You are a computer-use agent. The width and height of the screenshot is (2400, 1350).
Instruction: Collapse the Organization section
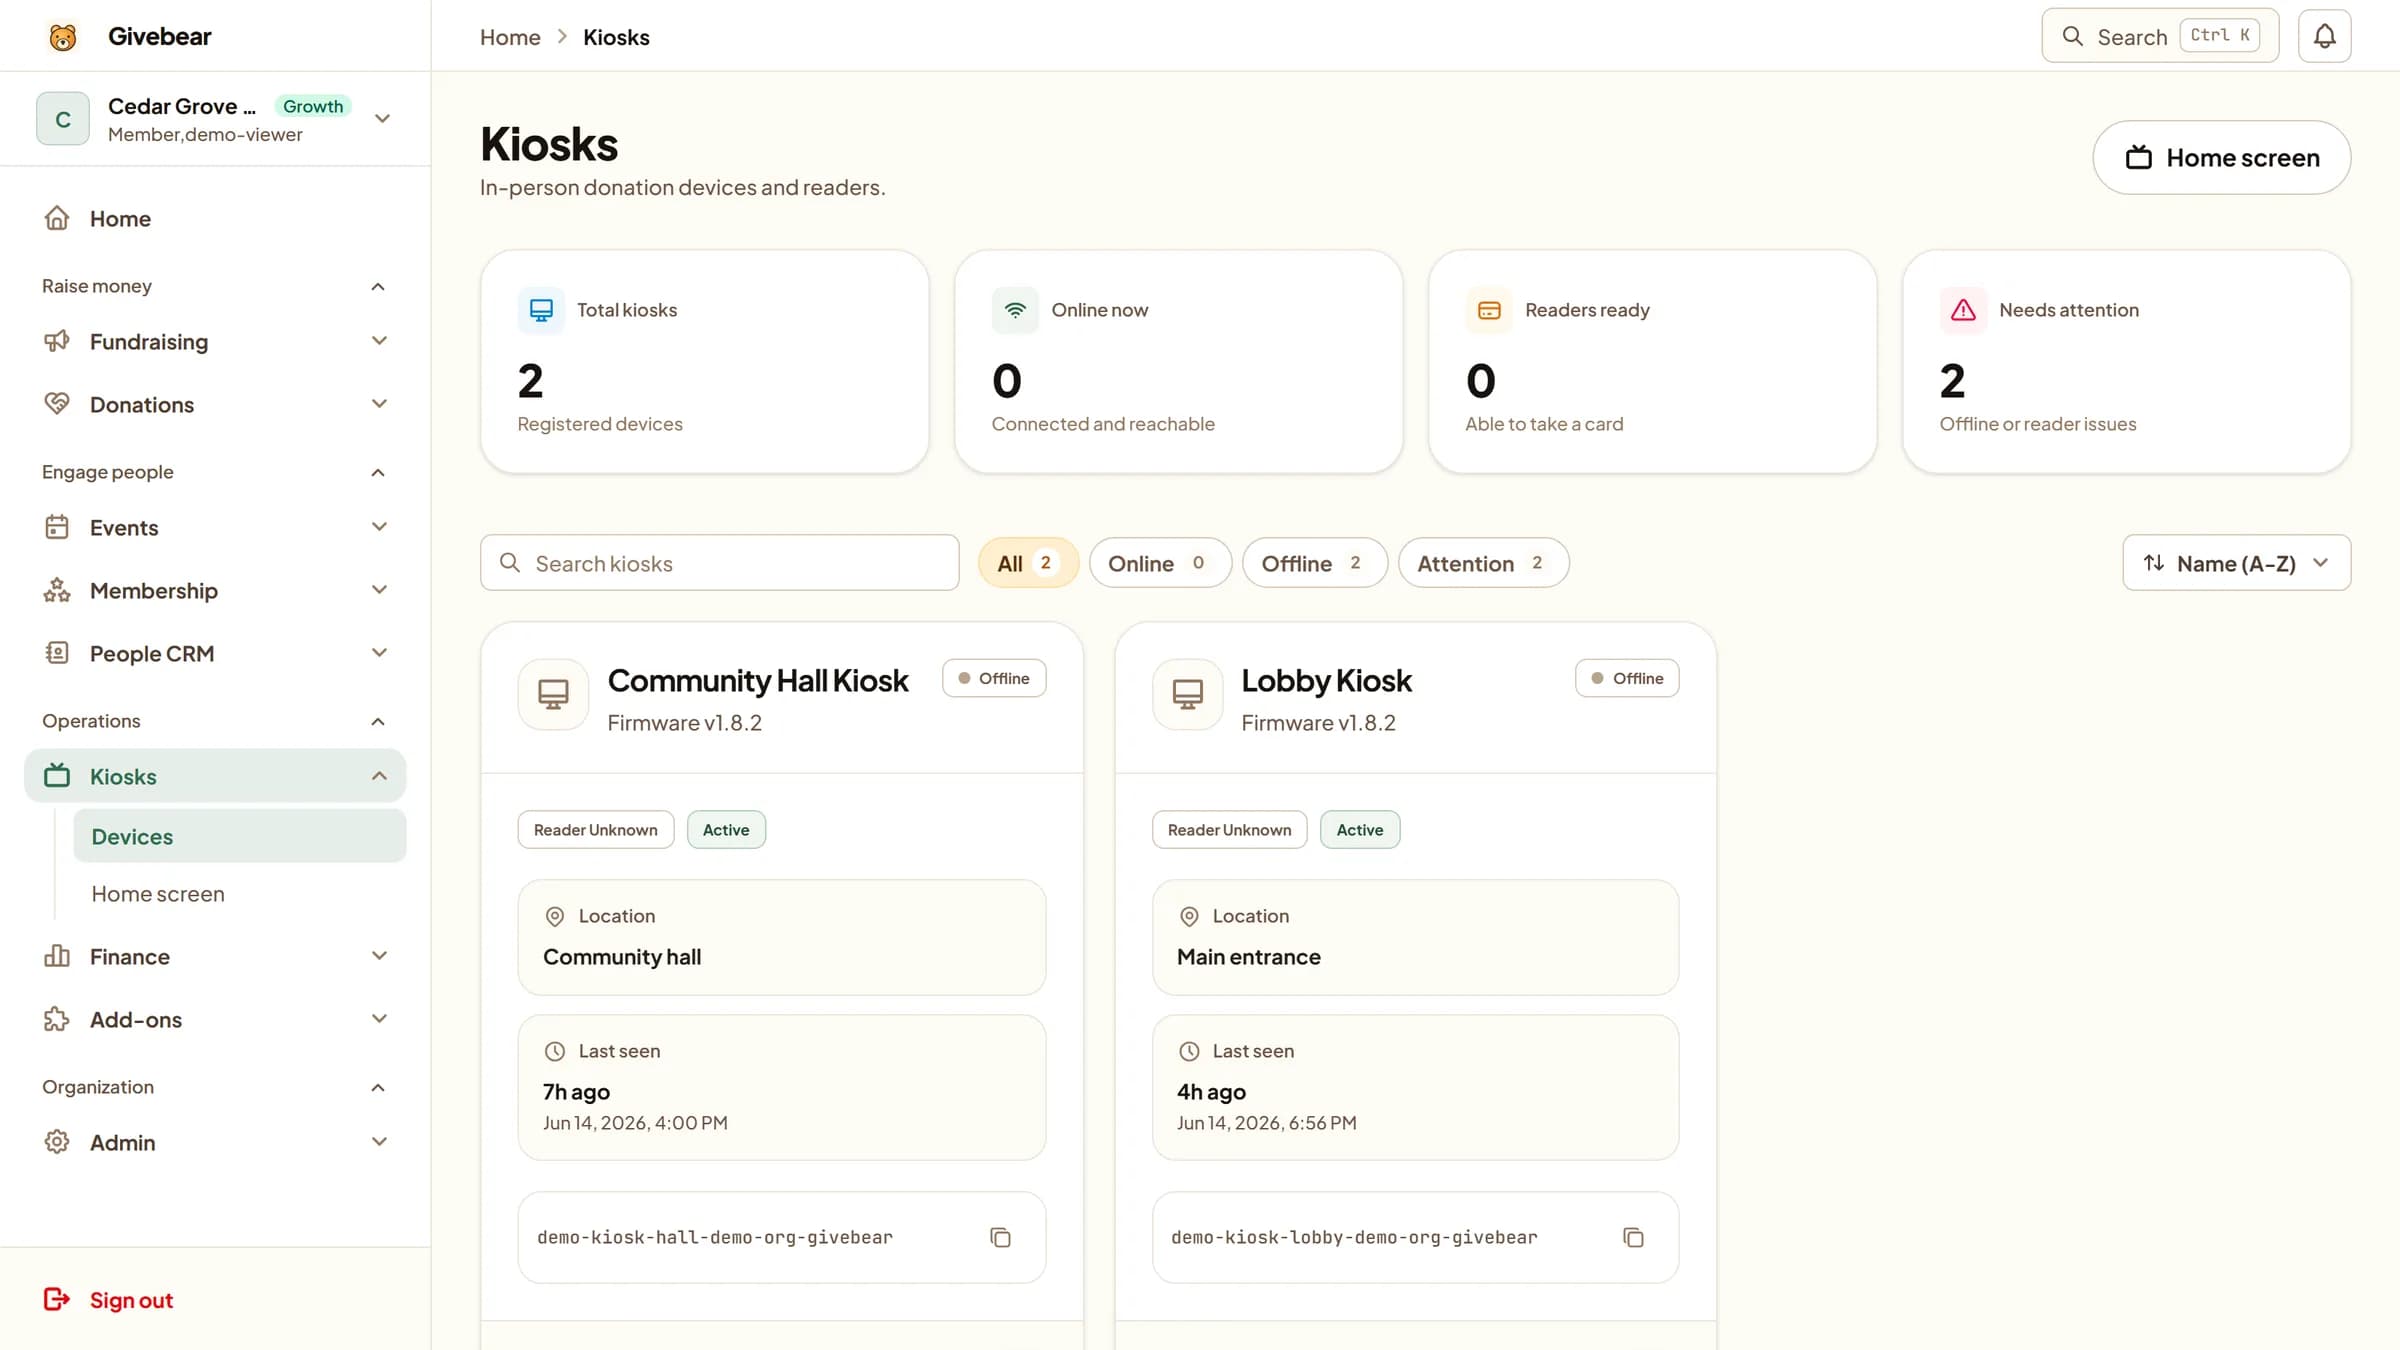click(x=378, y=1087)
